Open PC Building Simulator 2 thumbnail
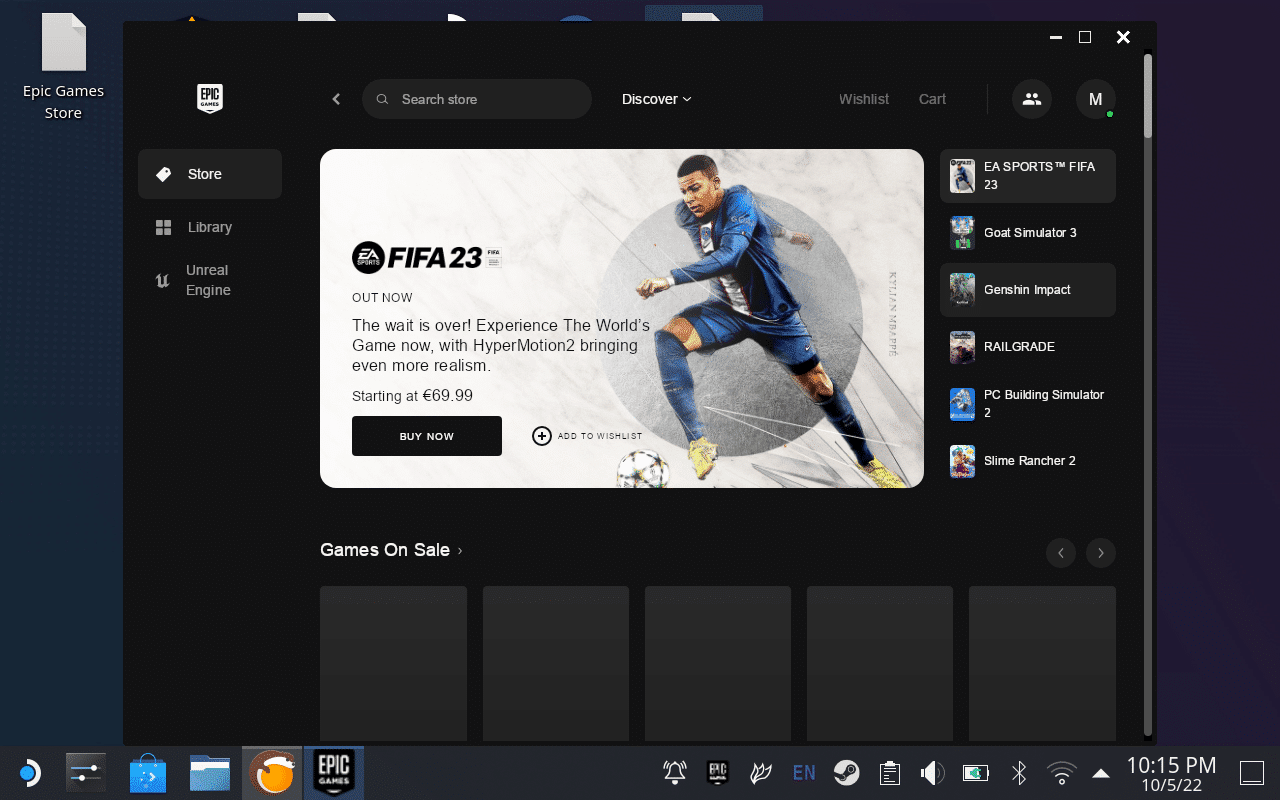Screen dimensions: 1280x800 pos(962,404)
